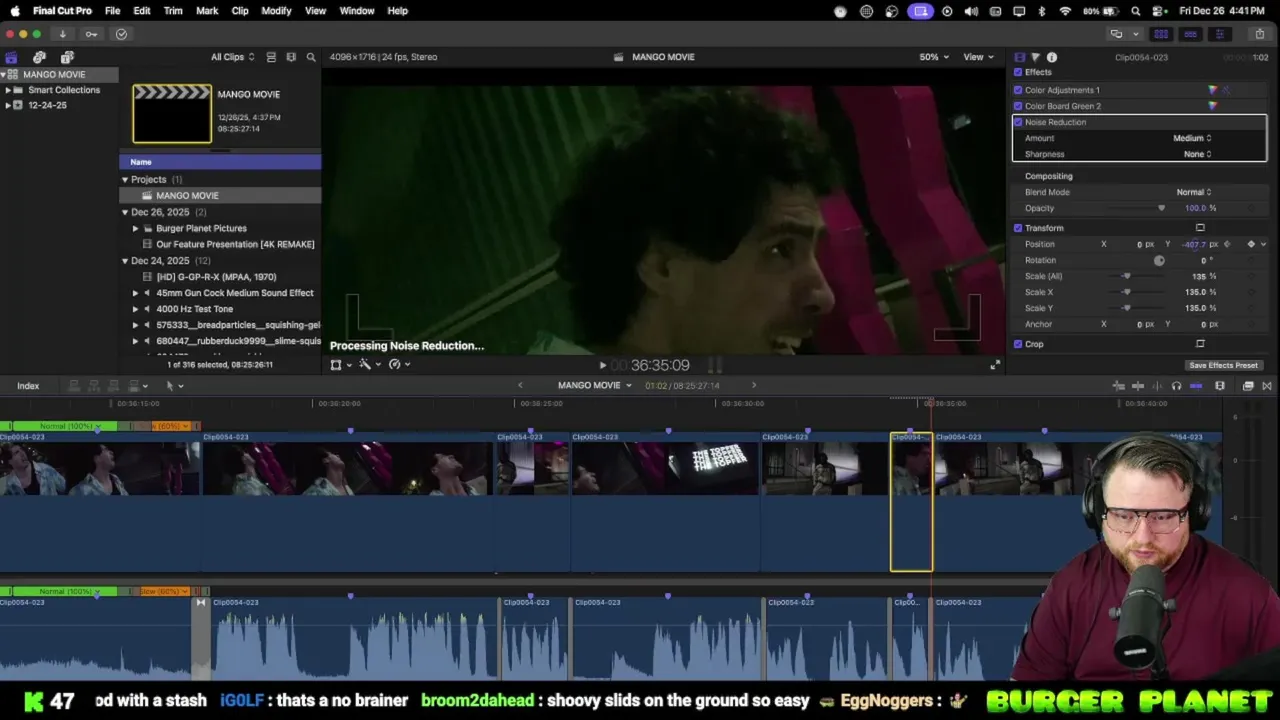The width and height of the screenshot is (1280, 720).
Task: Open the keyword editor key icon
Action: (91, 34)
